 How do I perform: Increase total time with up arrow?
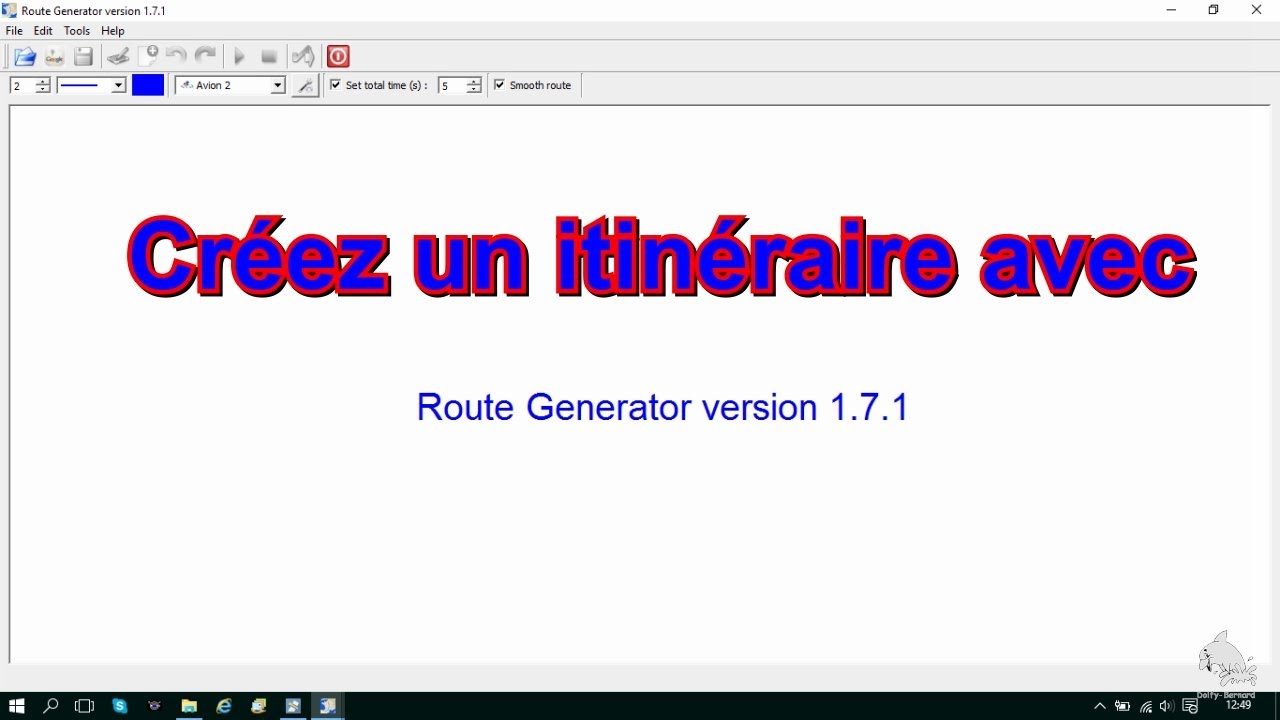[474, 82]
